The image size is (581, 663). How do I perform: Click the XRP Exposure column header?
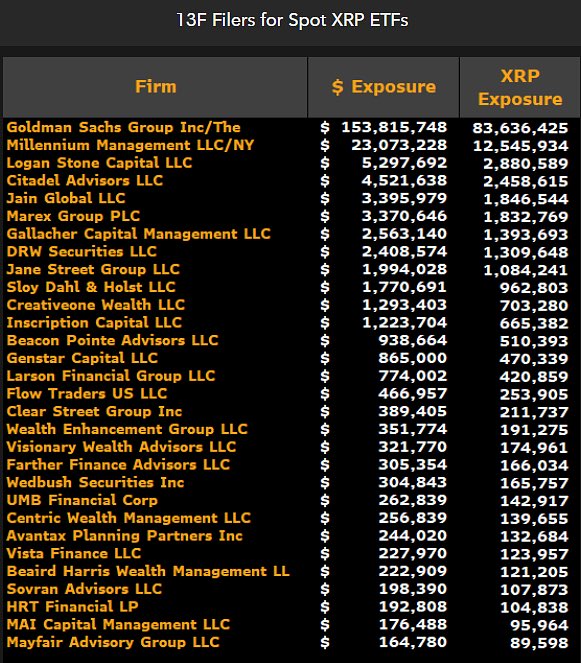pyautogui.click(x=520, y=87)
